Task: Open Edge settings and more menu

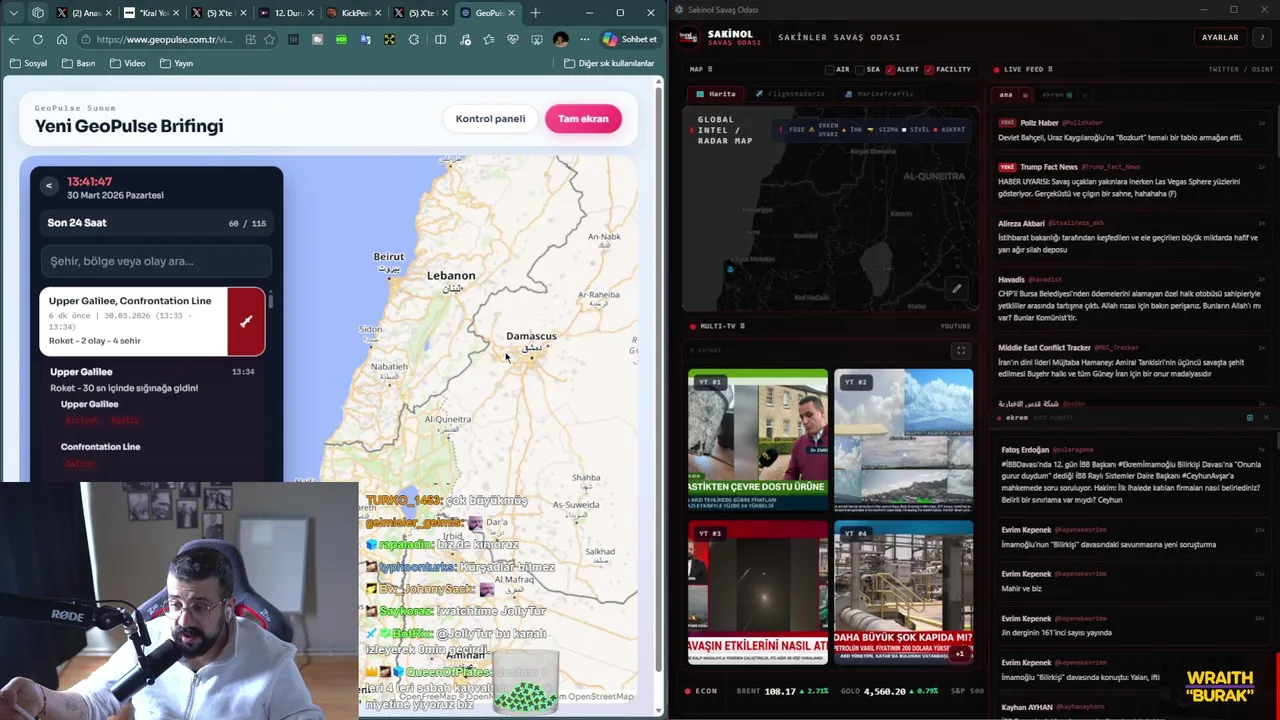Action: pos(584,39)
